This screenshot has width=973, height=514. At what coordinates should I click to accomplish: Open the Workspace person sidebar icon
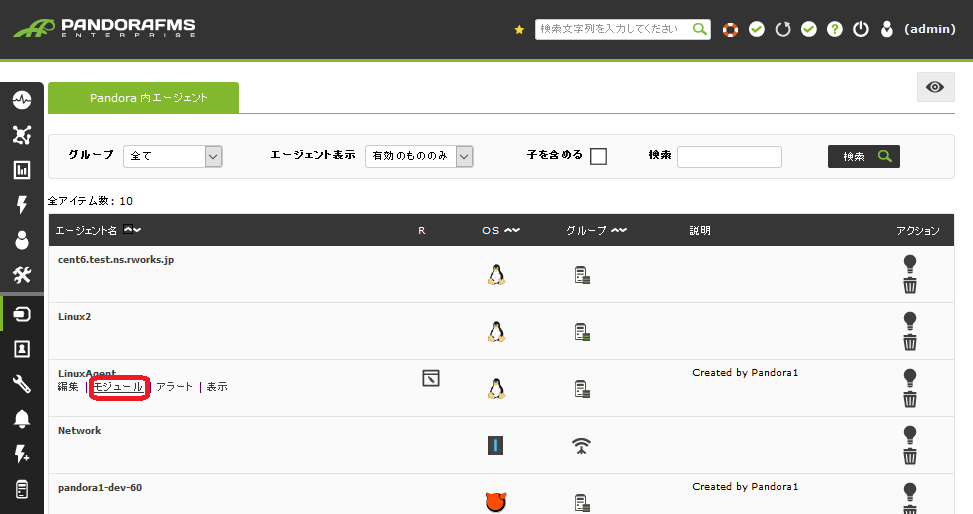[x=22, y=240]
